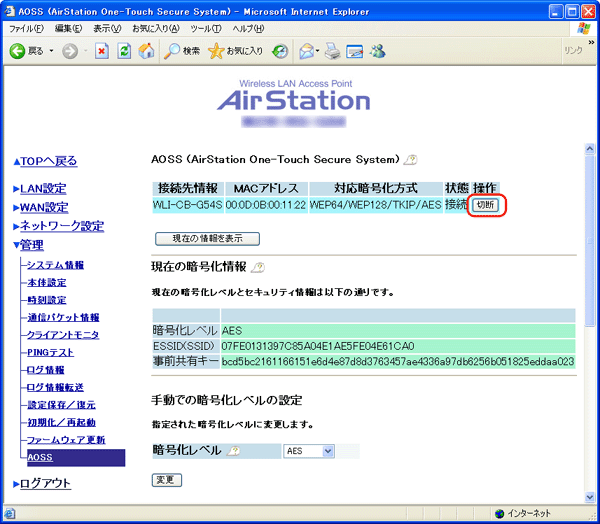Open the 初期化/再起動 link
The height and width of the screenshot is (524, 600).
coord(61,422)
